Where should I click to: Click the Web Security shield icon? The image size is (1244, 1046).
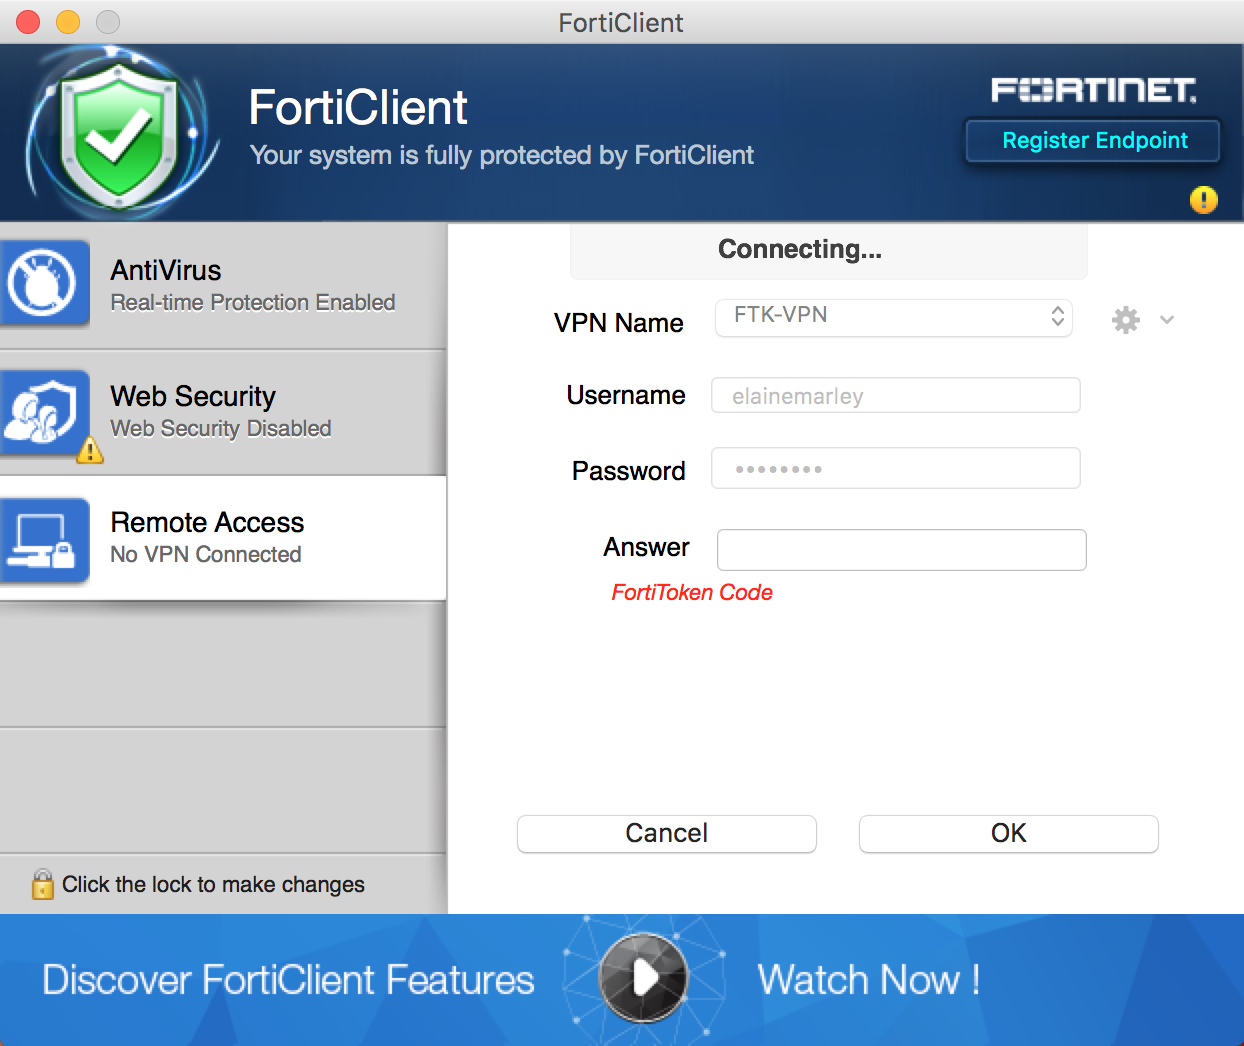[x=45, y=412]
